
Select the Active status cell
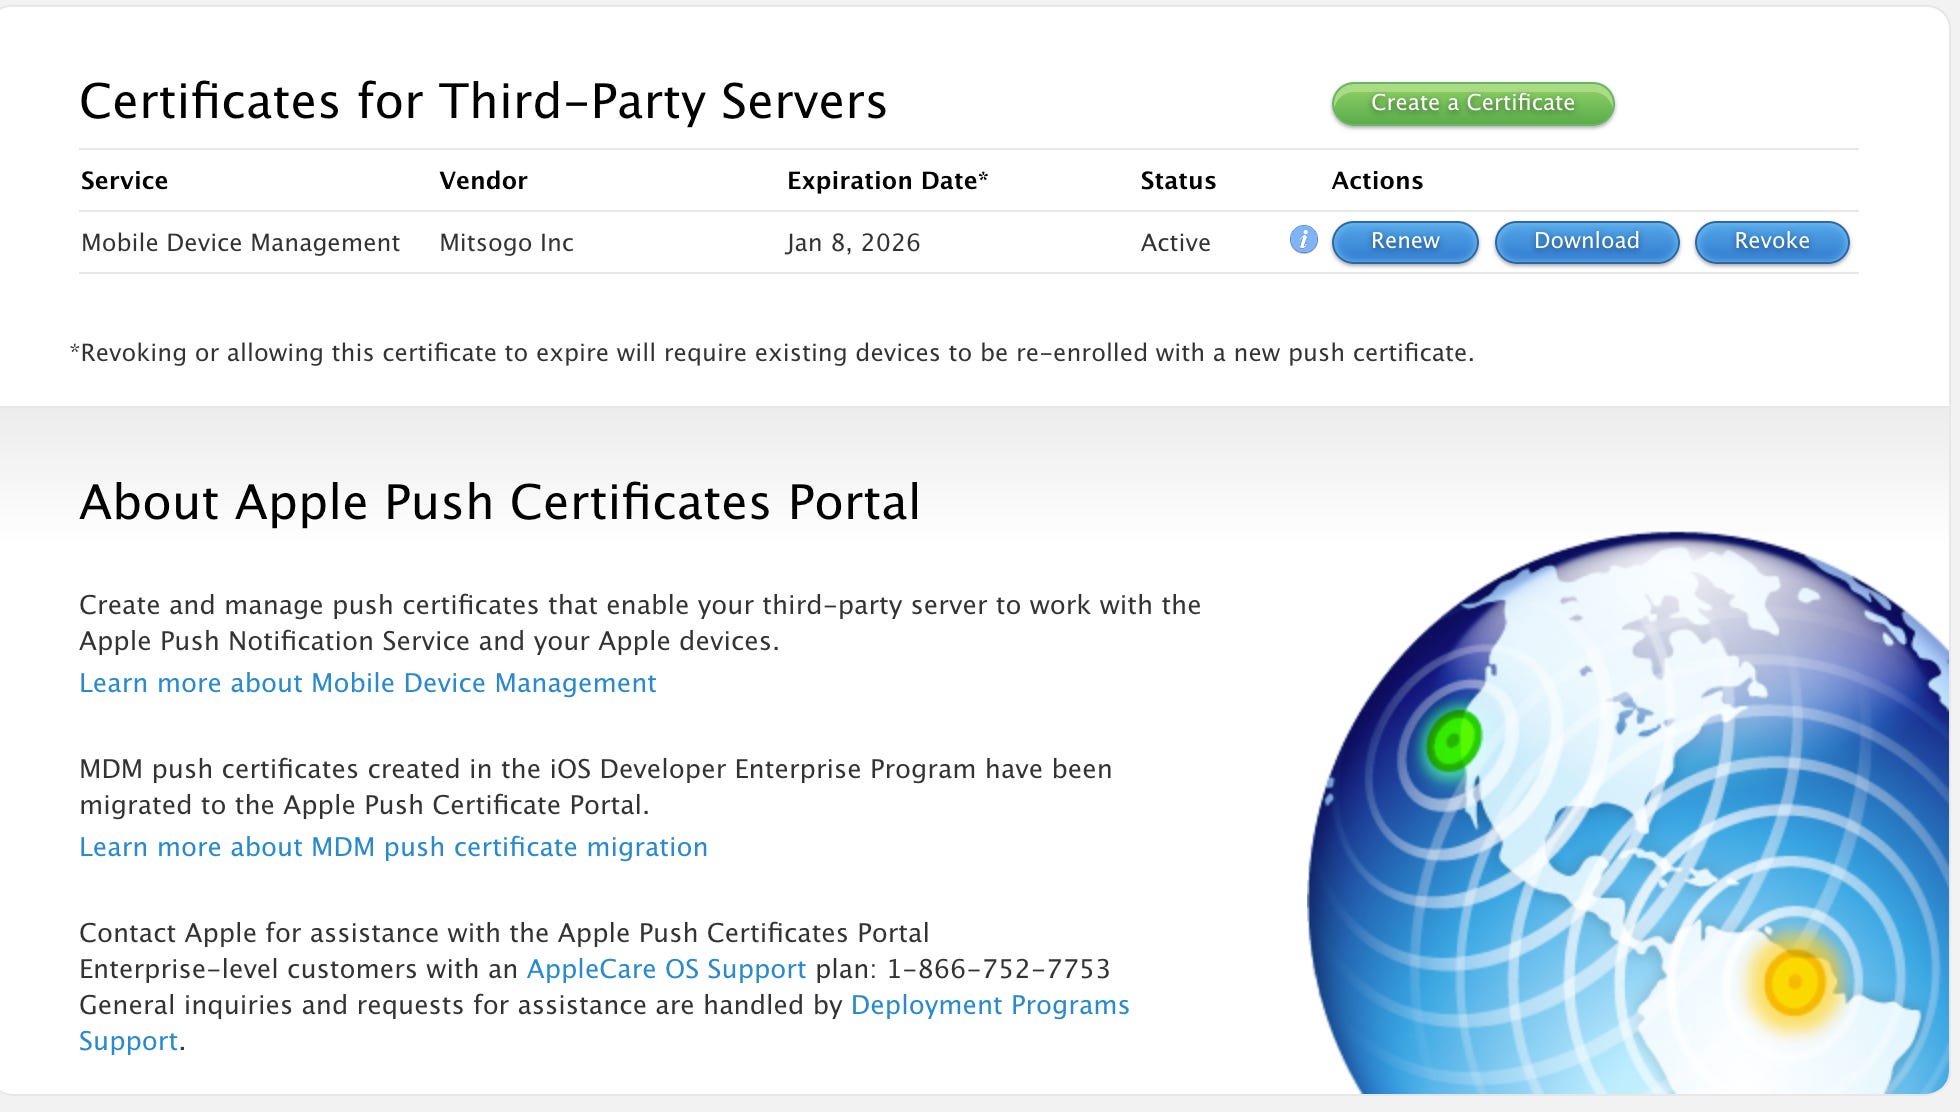(1175, 243)
